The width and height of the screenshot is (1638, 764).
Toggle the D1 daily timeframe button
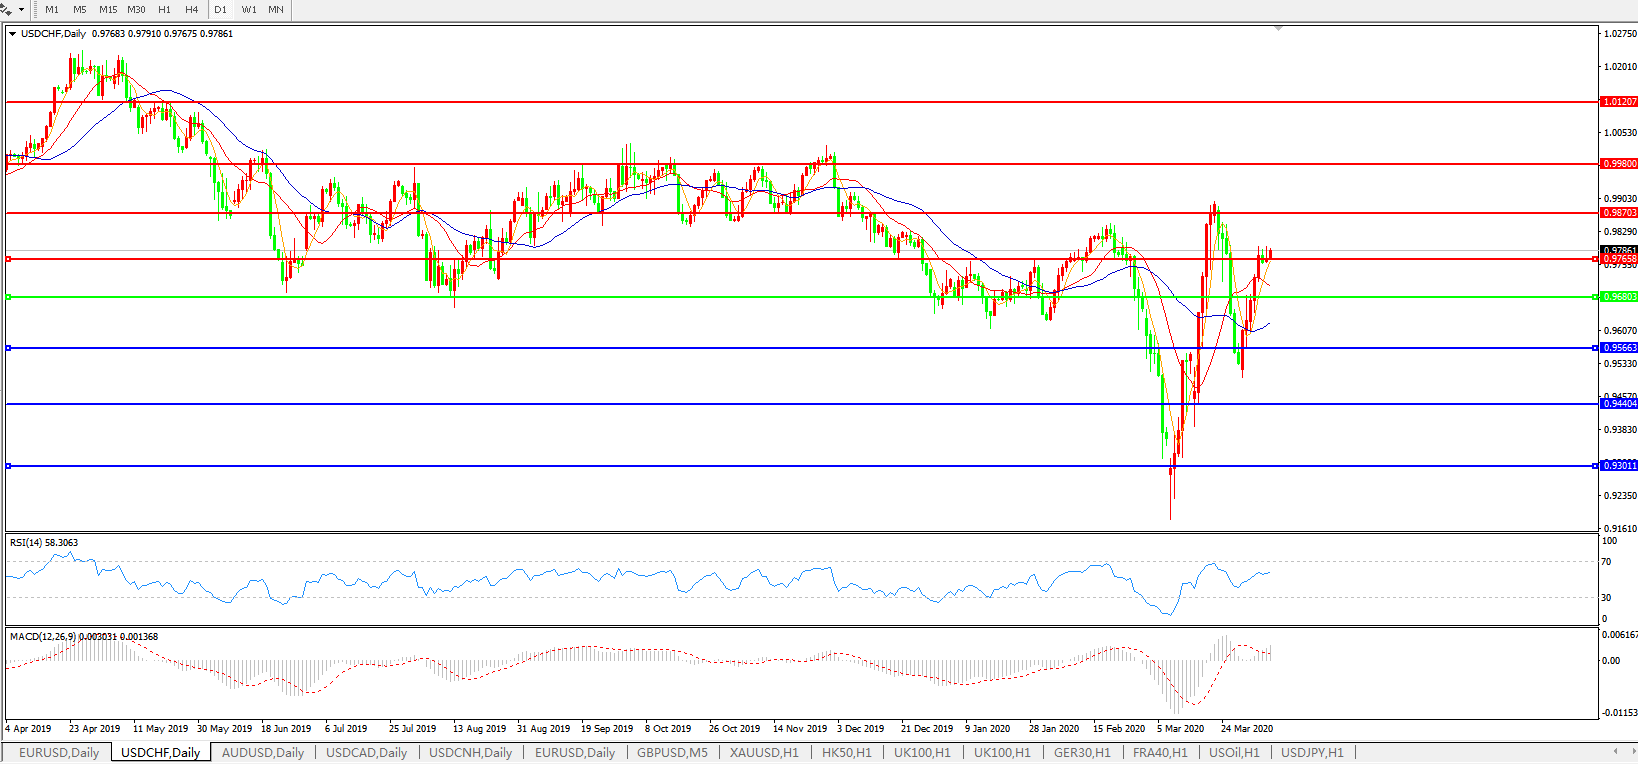tap(221, 9)
